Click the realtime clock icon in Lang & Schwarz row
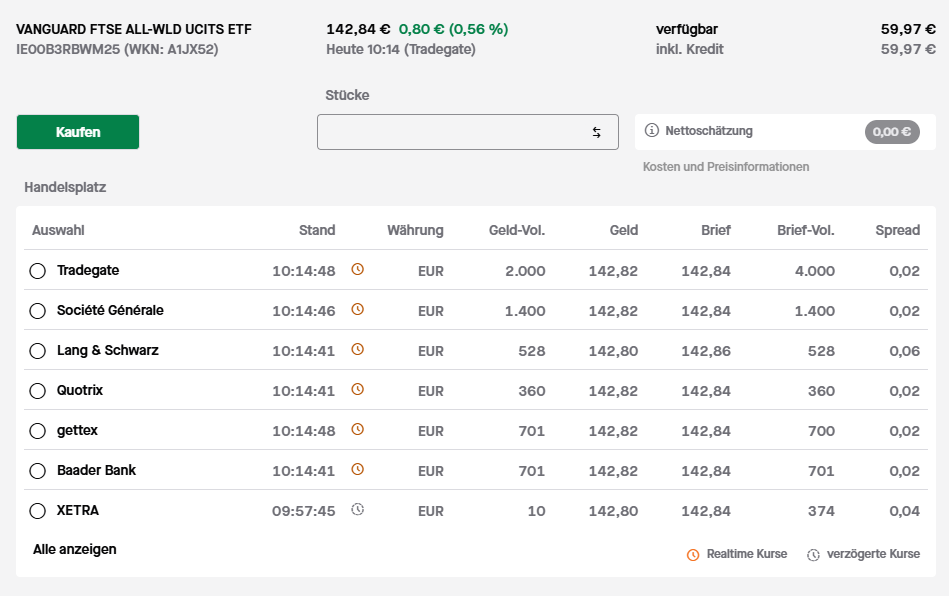The image size is (949, 596). [358, 349]
